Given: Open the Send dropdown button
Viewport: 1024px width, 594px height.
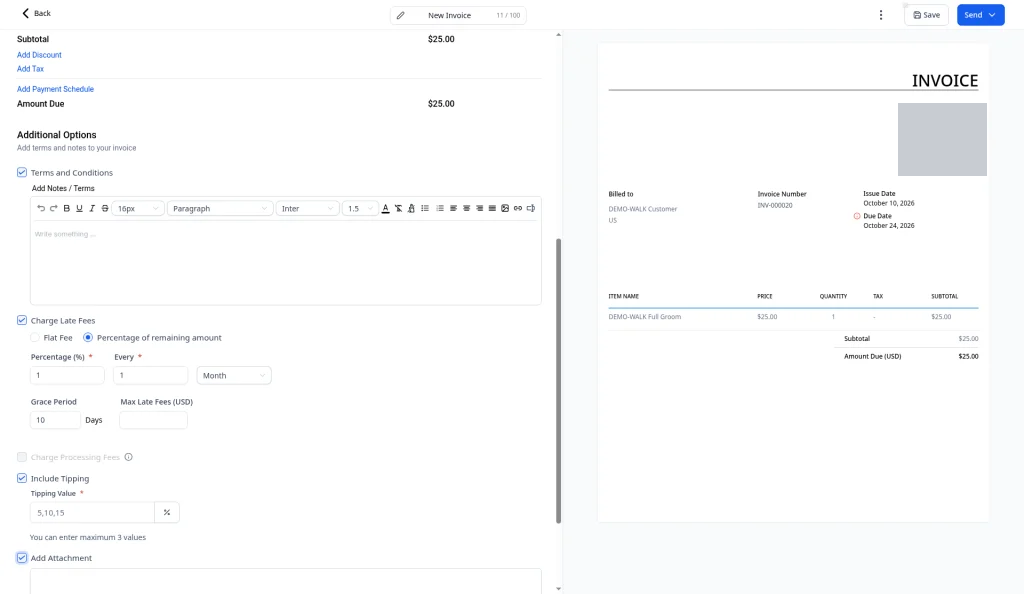Looking at the screenshot, I should click(x=980, y=15).
